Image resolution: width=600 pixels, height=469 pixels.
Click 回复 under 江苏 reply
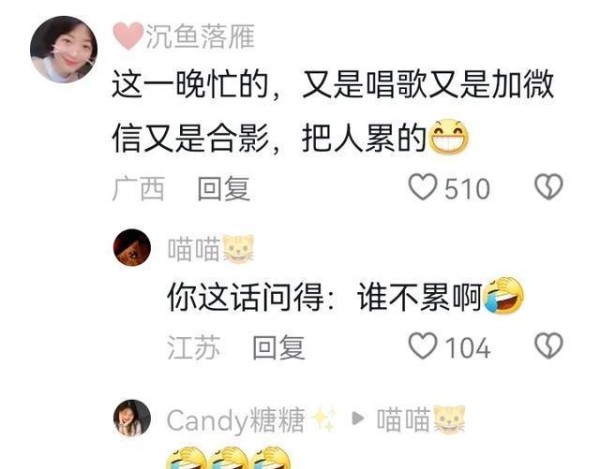(279, 347)
